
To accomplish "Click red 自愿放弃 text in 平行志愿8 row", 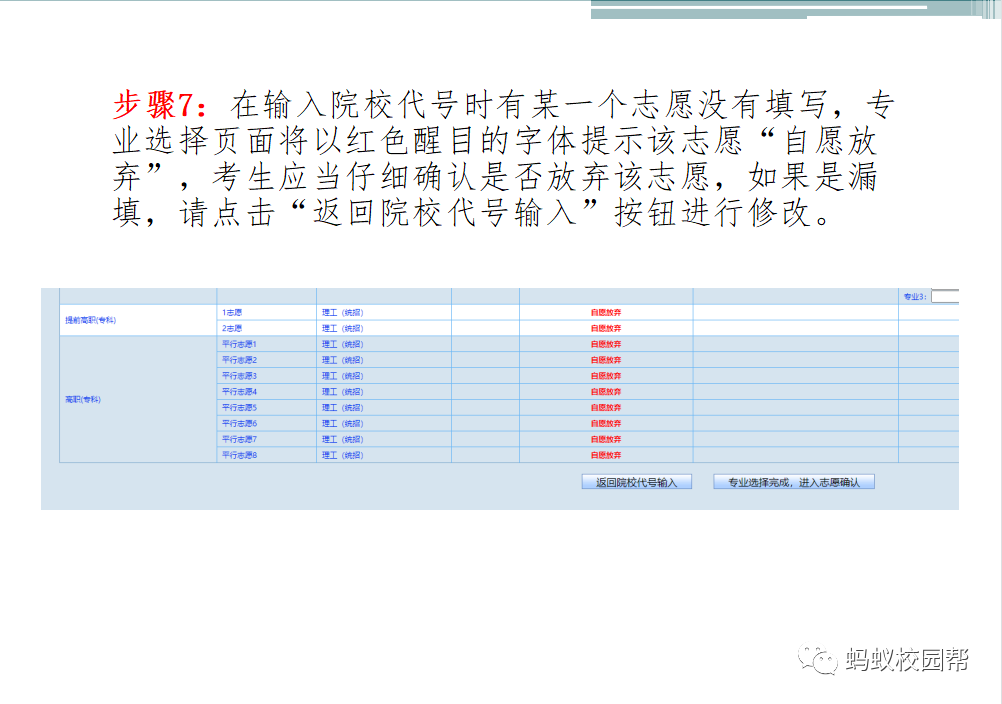I will [x=606, y=455].
